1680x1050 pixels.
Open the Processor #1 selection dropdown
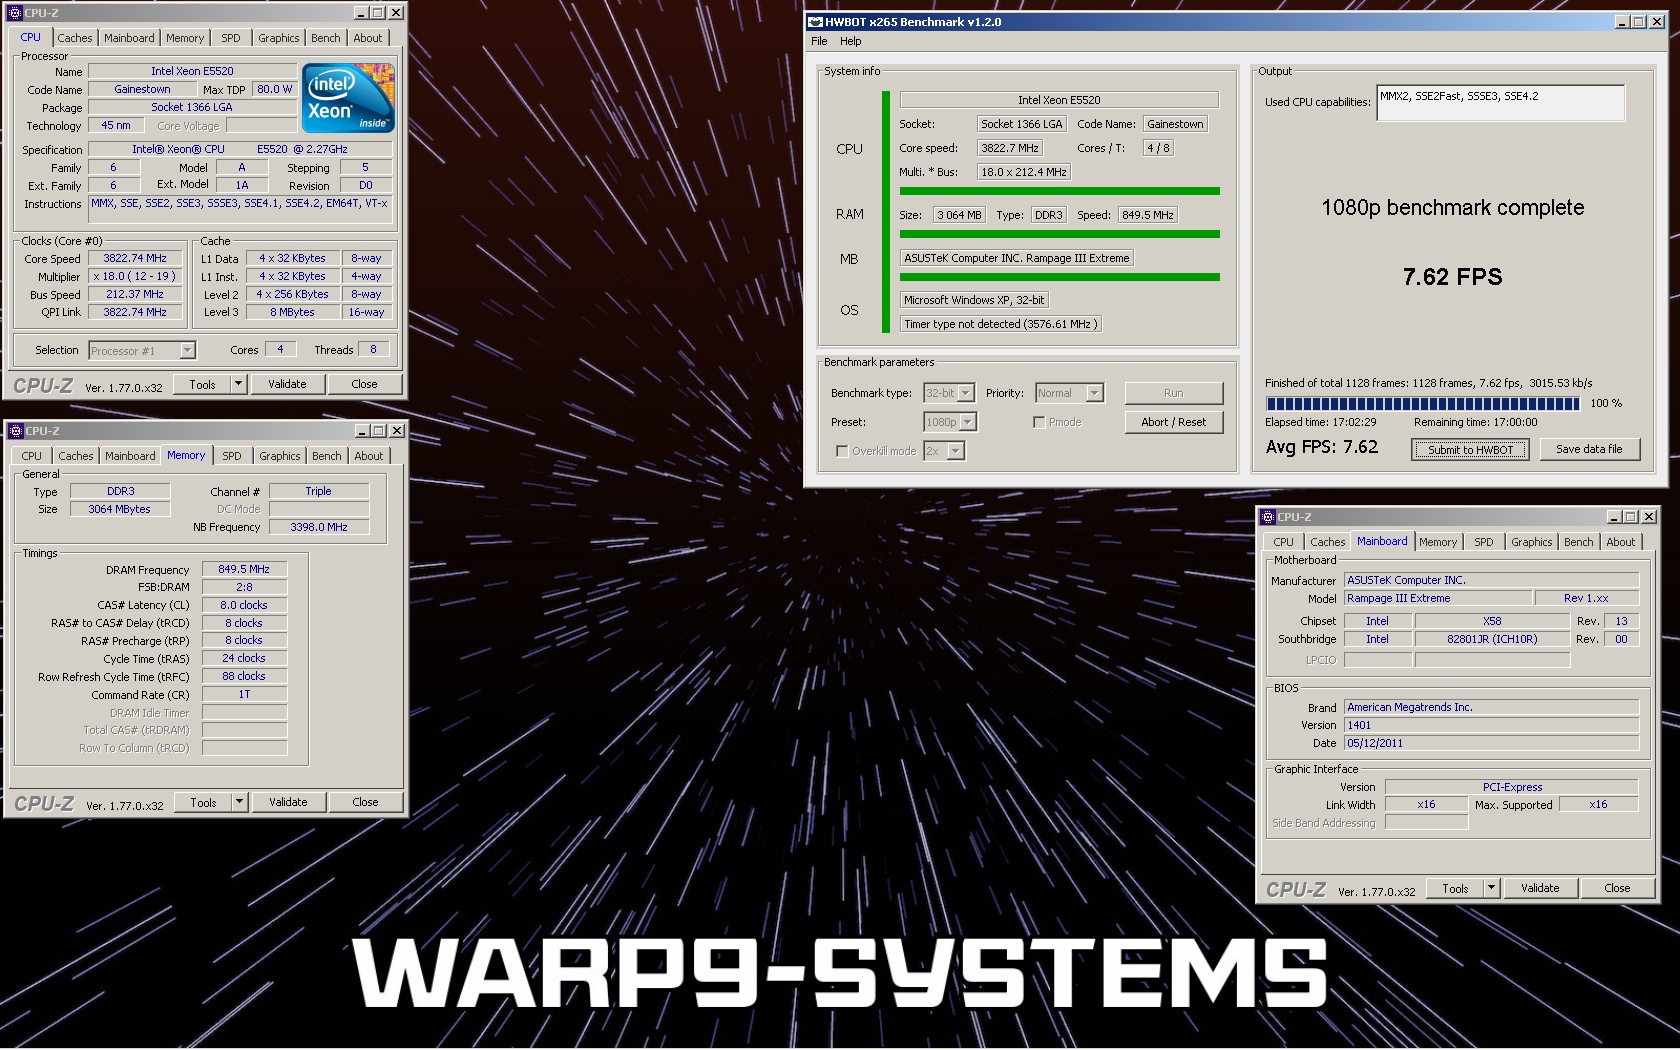pos(142,350)
